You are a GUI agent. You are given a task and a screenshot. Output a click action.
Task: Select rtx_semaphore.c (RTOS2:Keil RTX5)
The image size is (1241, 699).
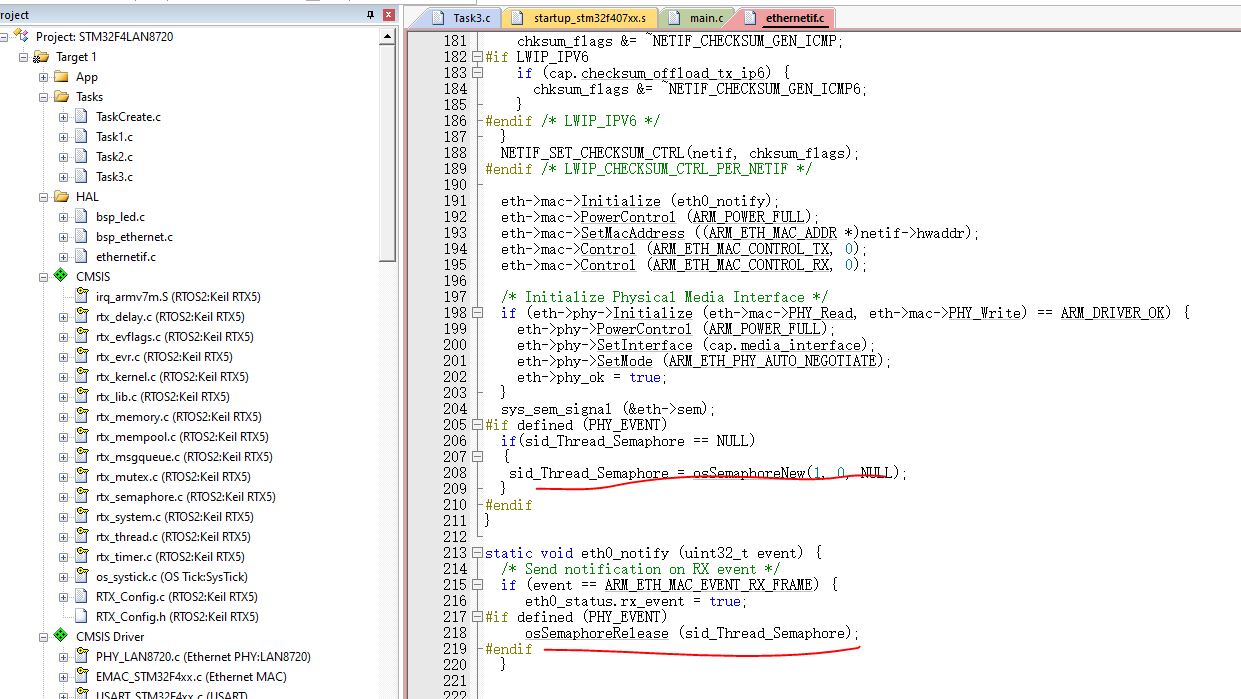pyautogui.click(x=186, y=497)
